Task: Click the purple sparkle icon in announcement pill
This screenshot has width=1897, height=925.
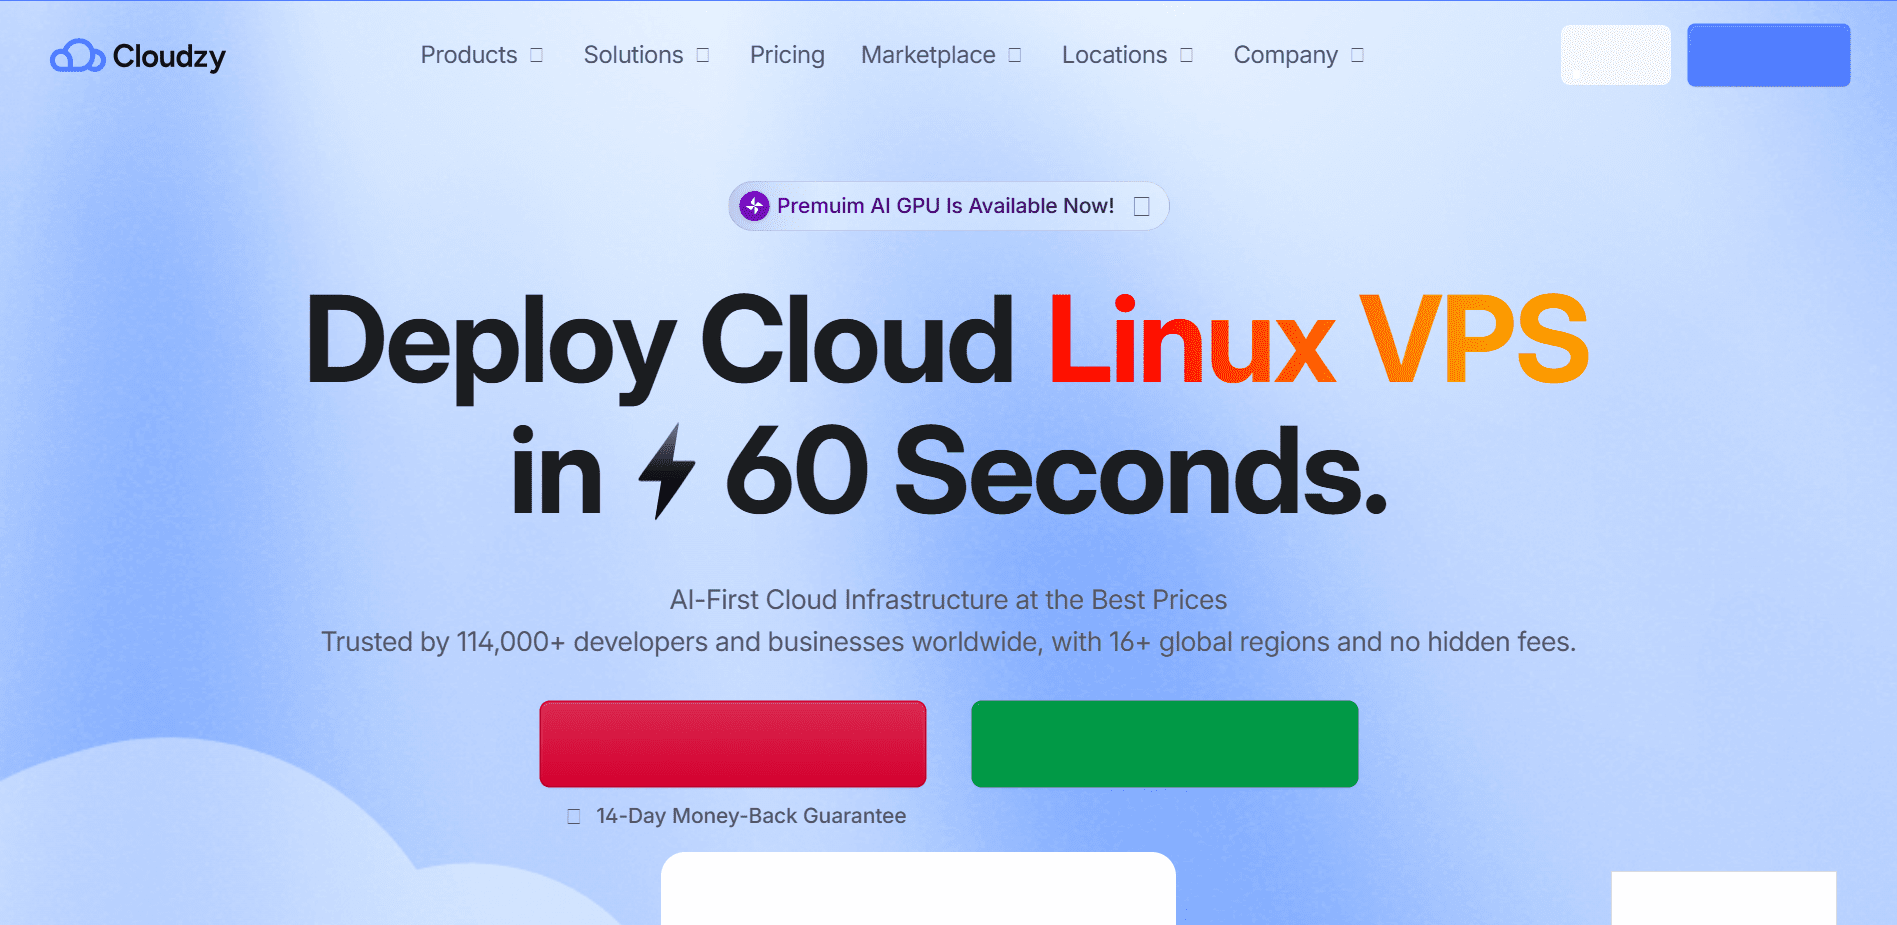Action: 754,206
